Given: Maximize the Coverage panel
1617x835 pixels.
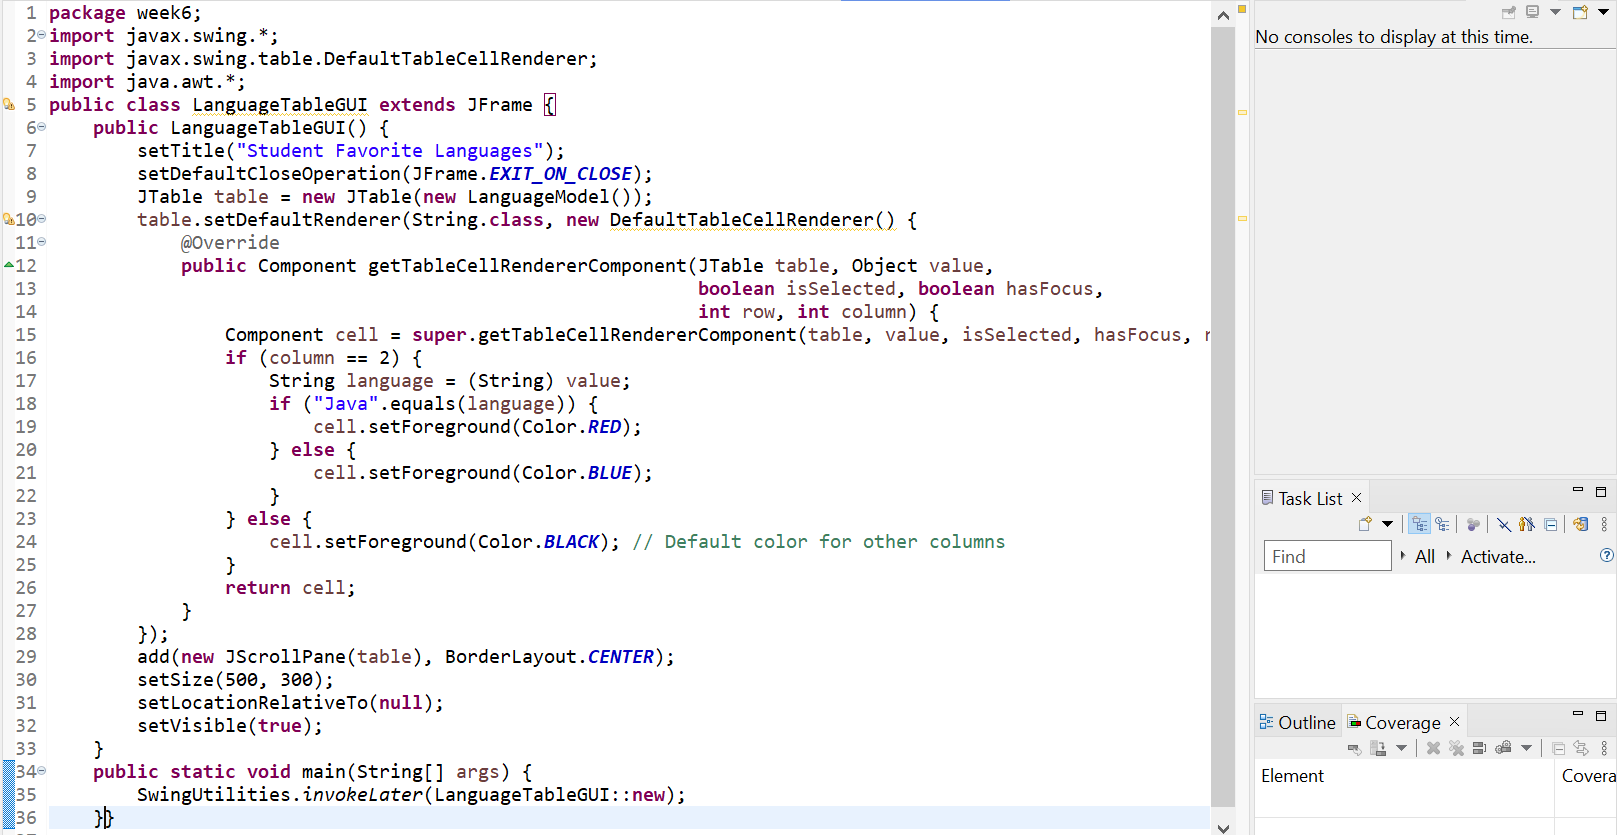Looking at the screenshot, I should pyautogui.click(x=1600, y=715).
